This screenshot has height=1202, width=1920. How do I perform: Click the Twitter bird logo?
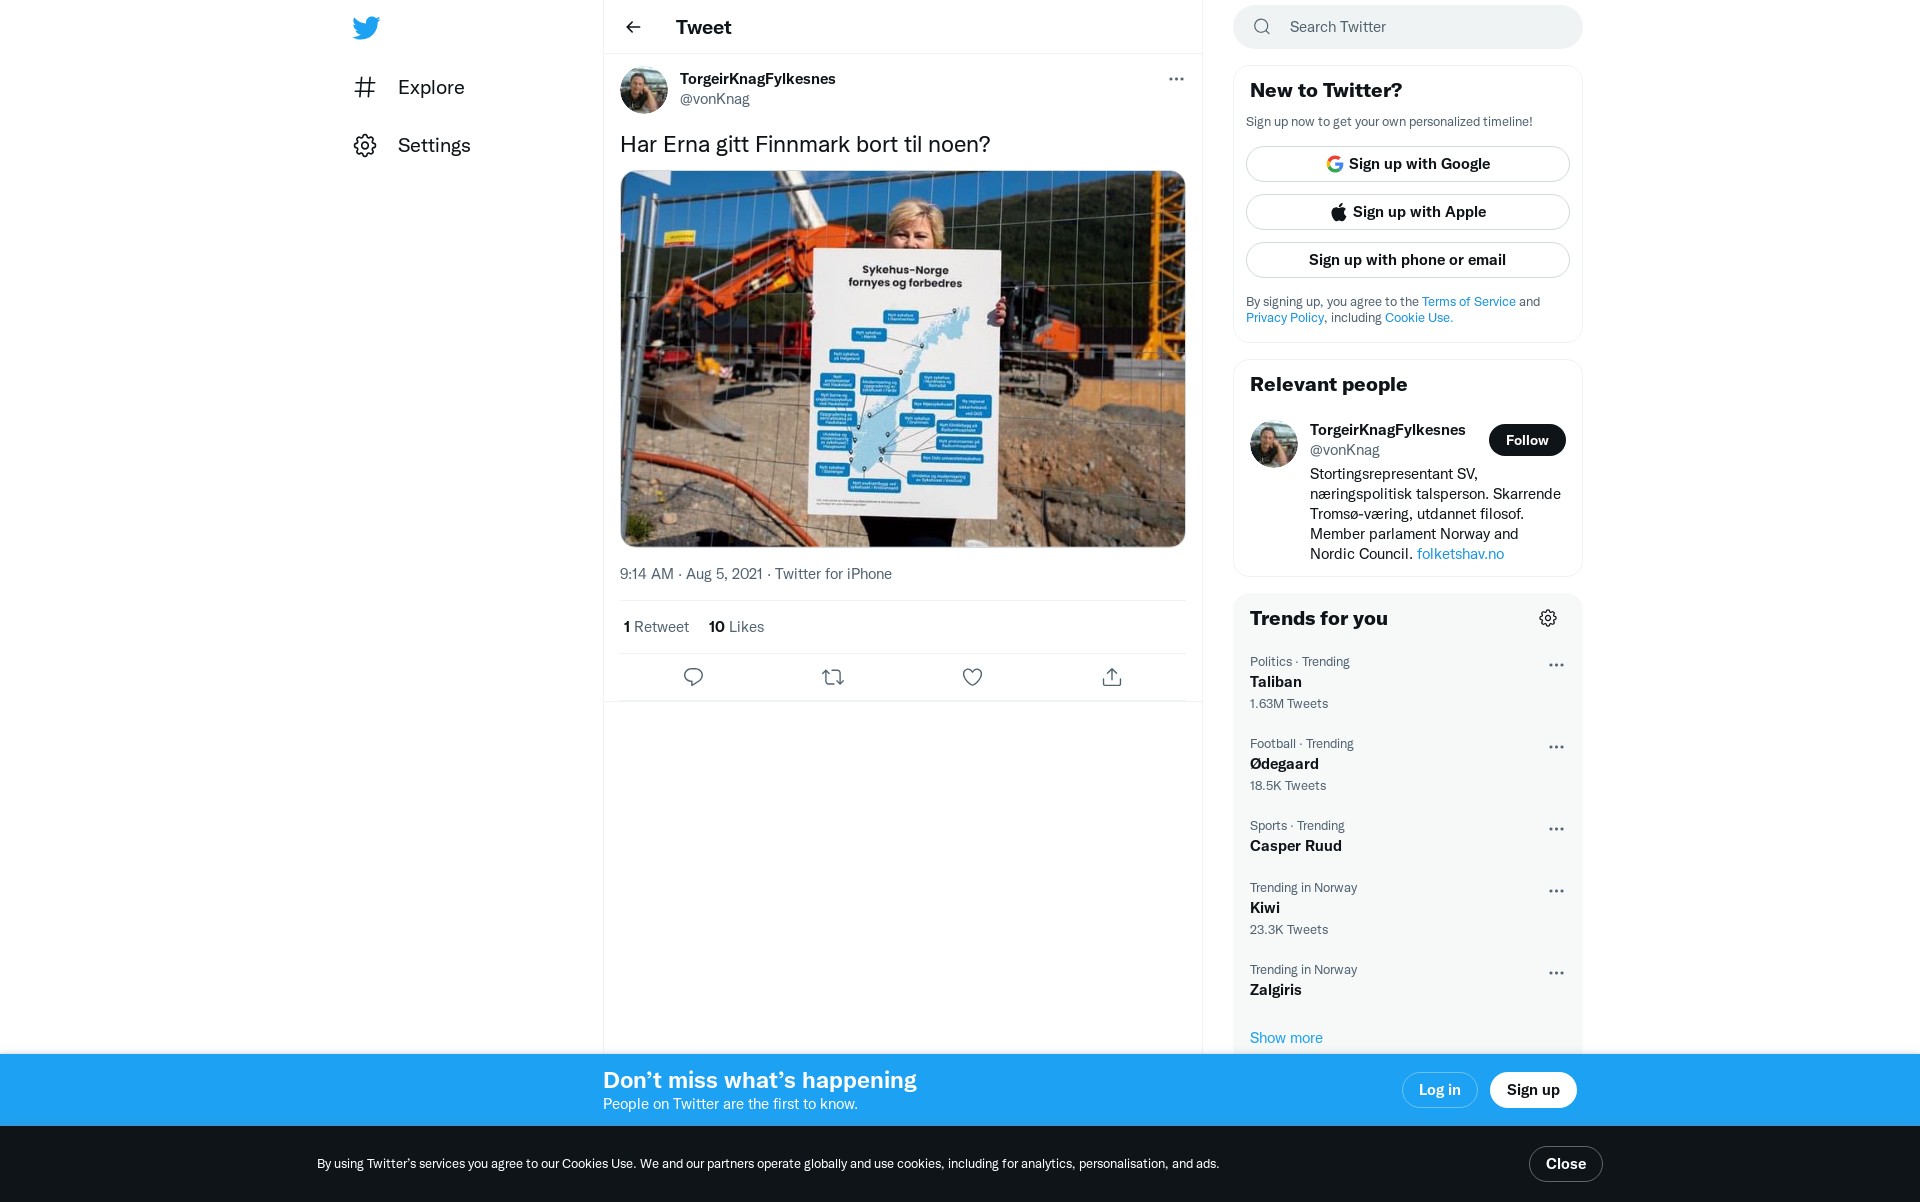pyautogui.click(x=366, y=27)
